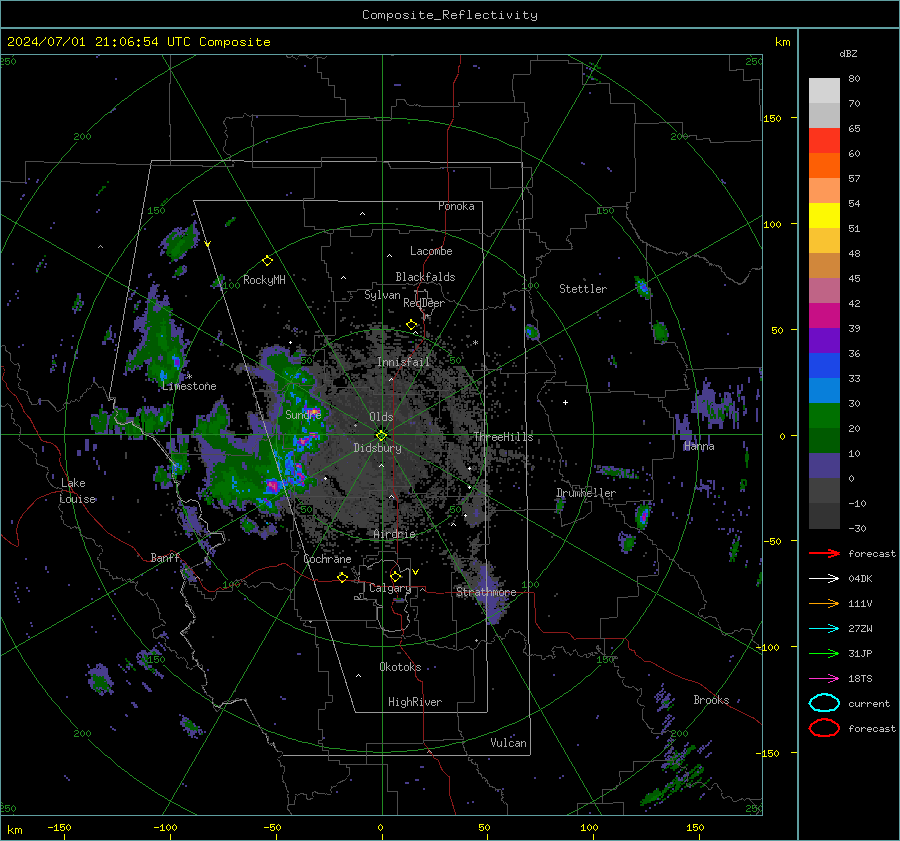Click the Banff map label

165,557
